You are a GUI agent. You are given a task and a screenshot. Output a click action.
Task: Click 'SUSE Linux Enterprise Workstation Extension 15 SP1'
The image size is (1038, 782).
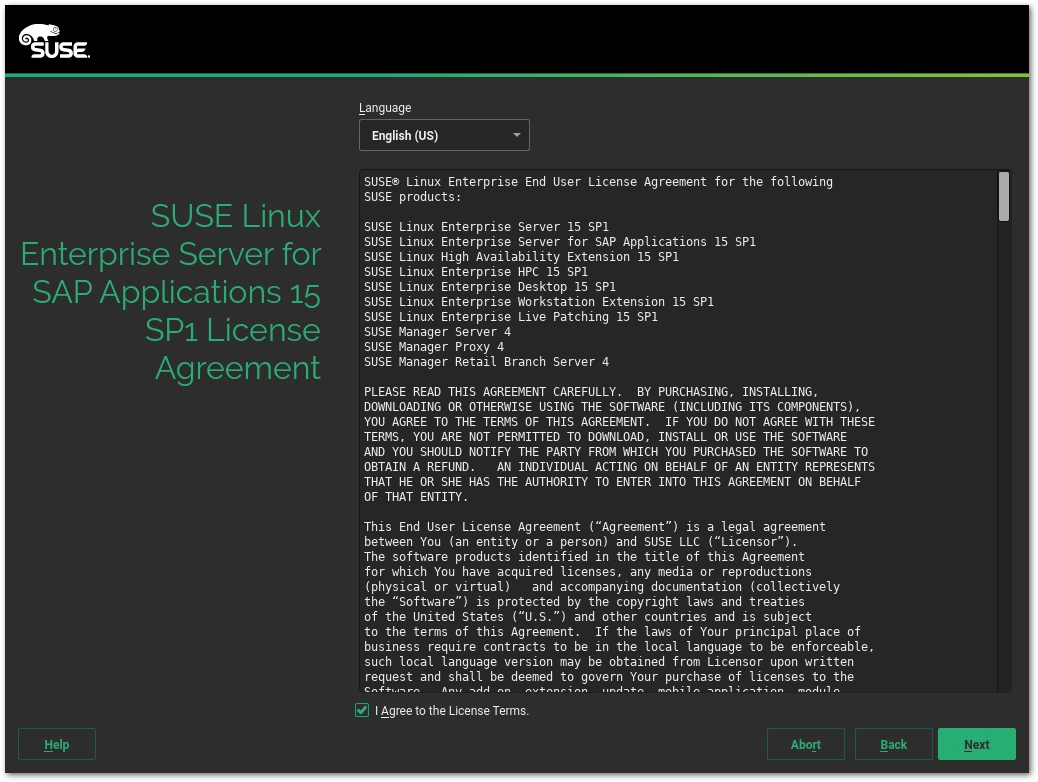point(538,302)
